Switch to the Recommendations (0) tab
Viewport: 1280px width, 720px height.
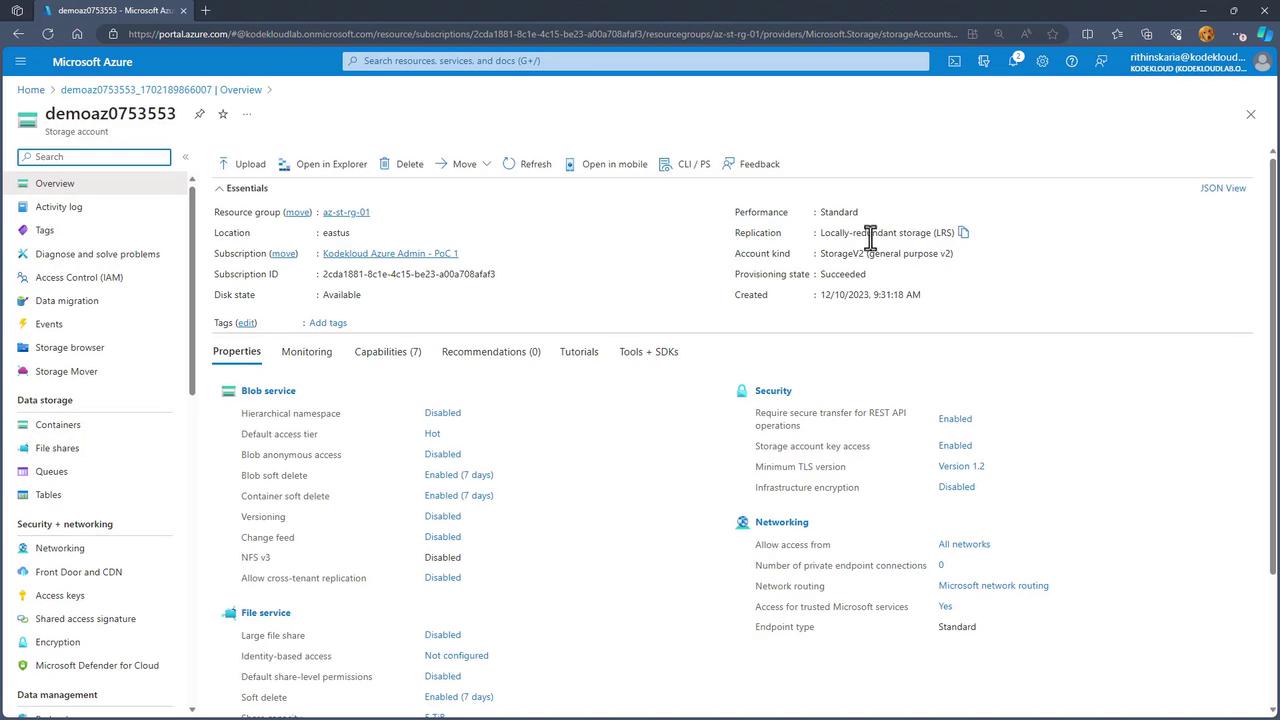tap(491, 352)
